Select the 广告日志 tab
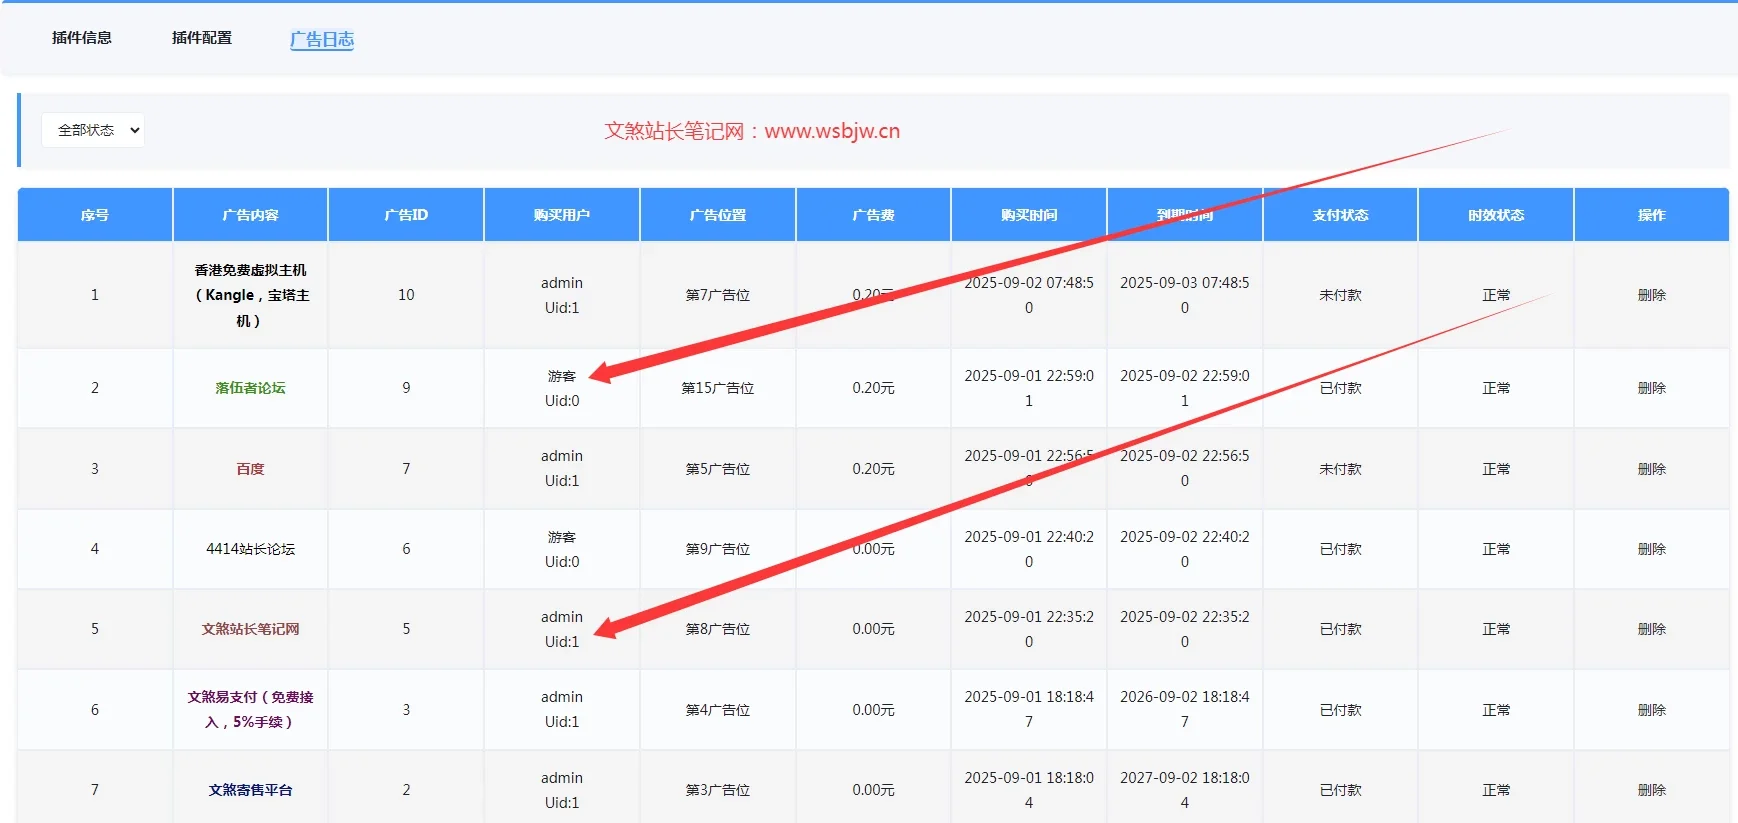The image size is (1738, 823). (322, 39)
